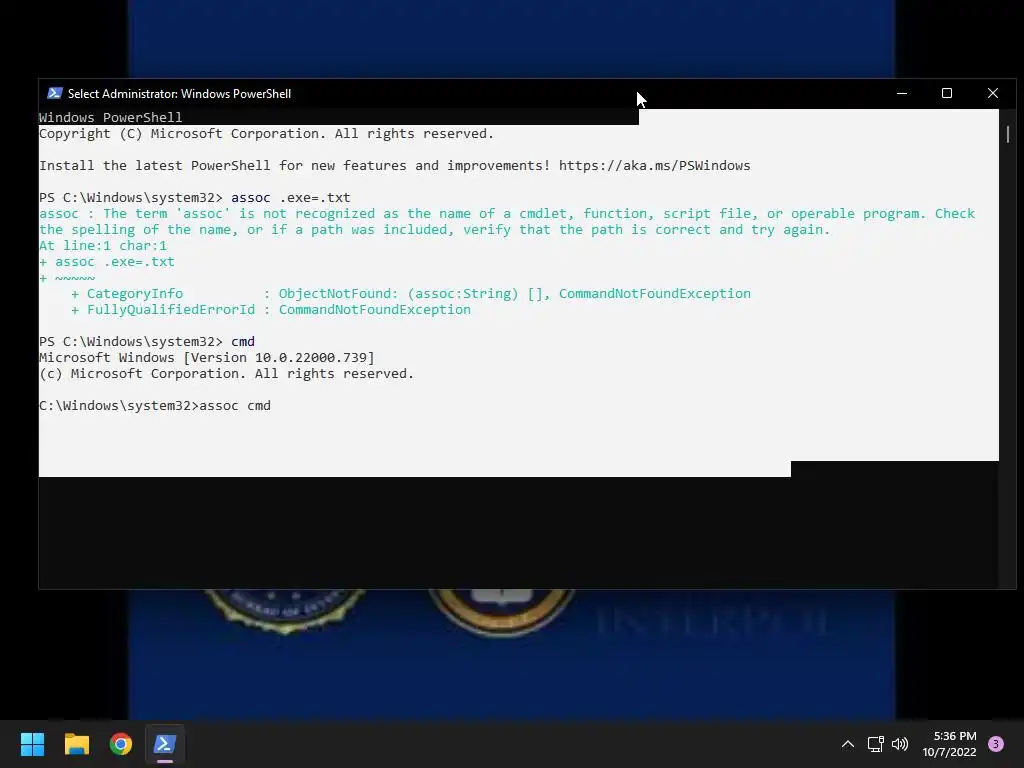1024x768 pixels.
Task: Click the 'assoc .exe=.txt' command text
Action: (291, 197)
